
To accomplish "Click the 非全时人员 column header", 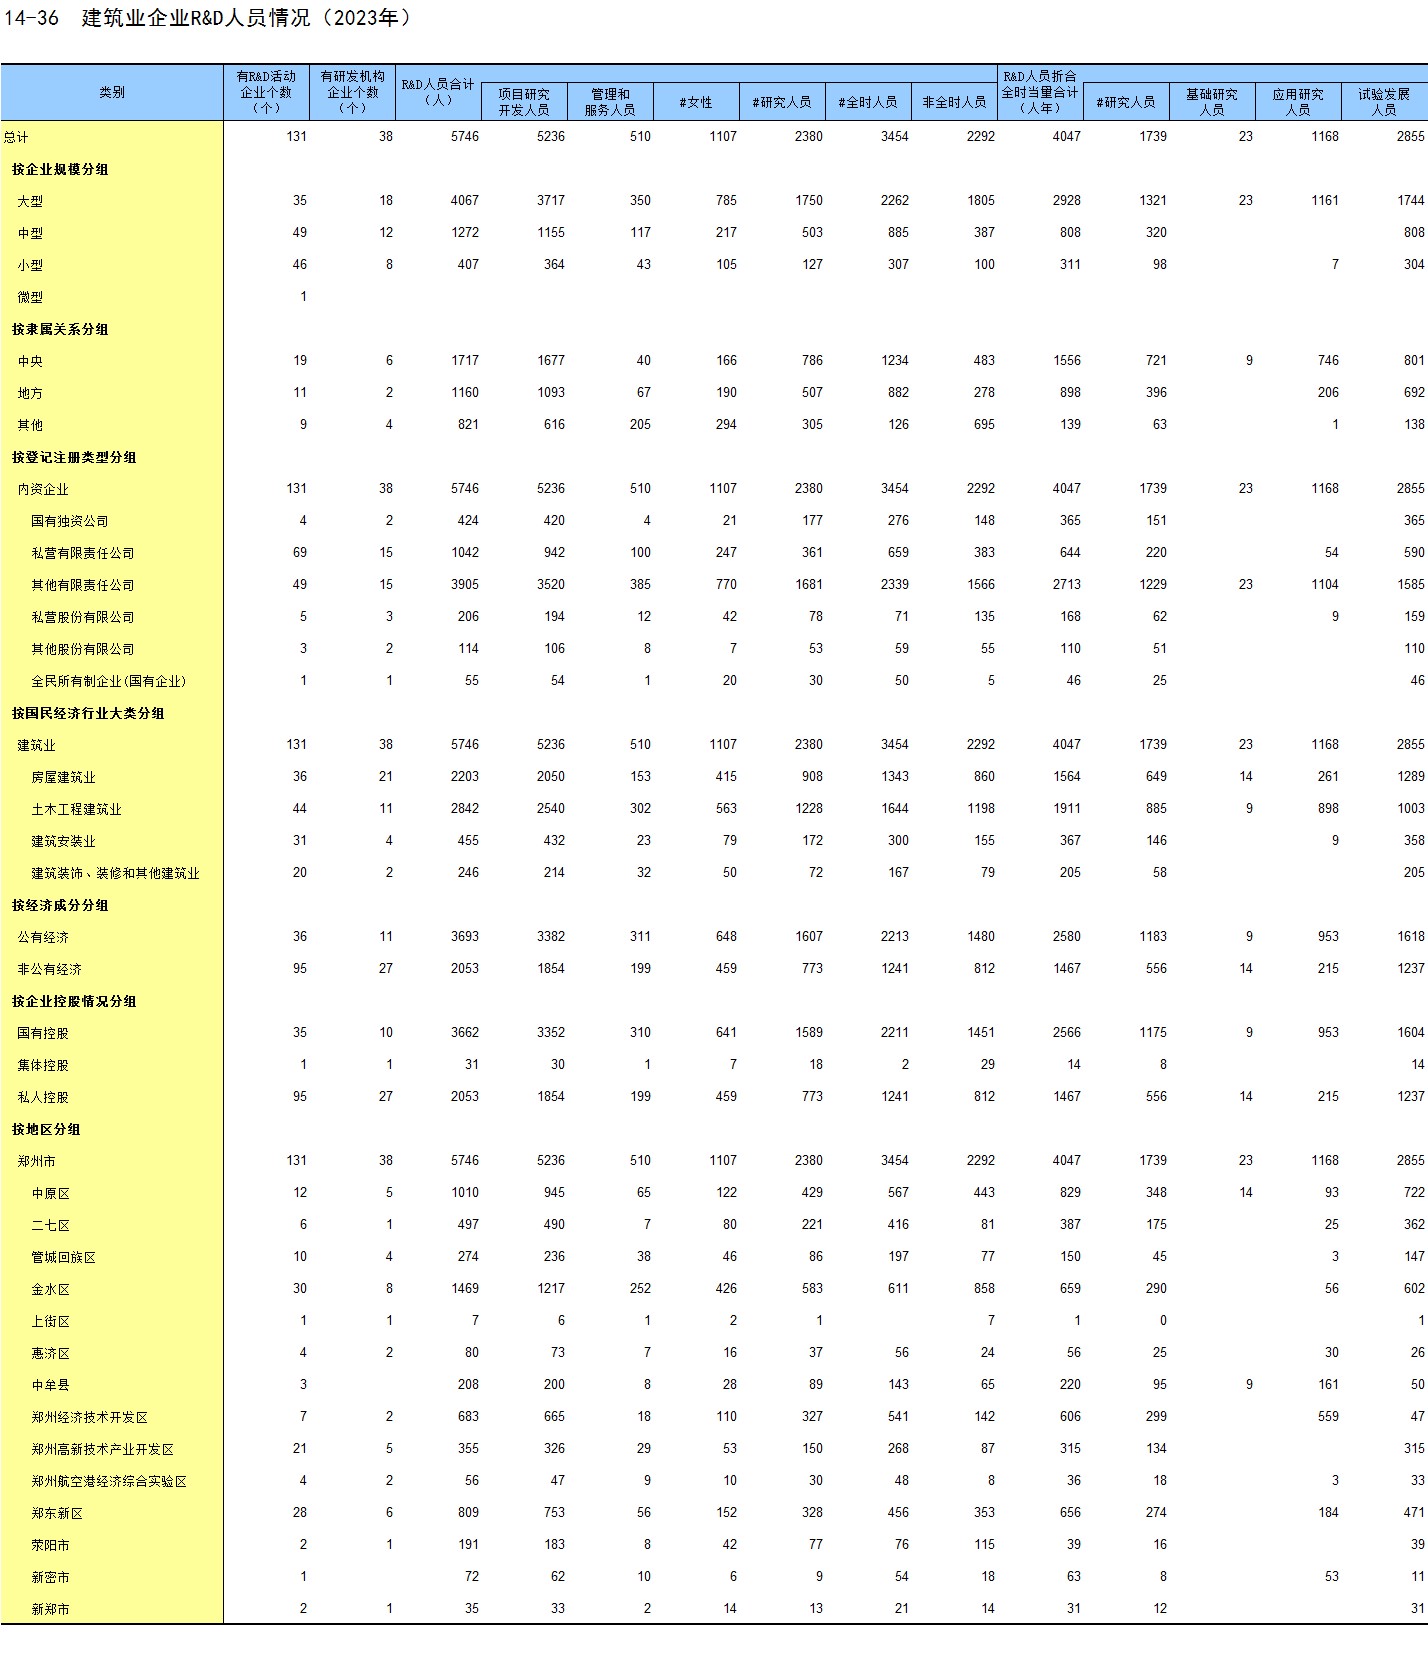I will pos(954,102).
